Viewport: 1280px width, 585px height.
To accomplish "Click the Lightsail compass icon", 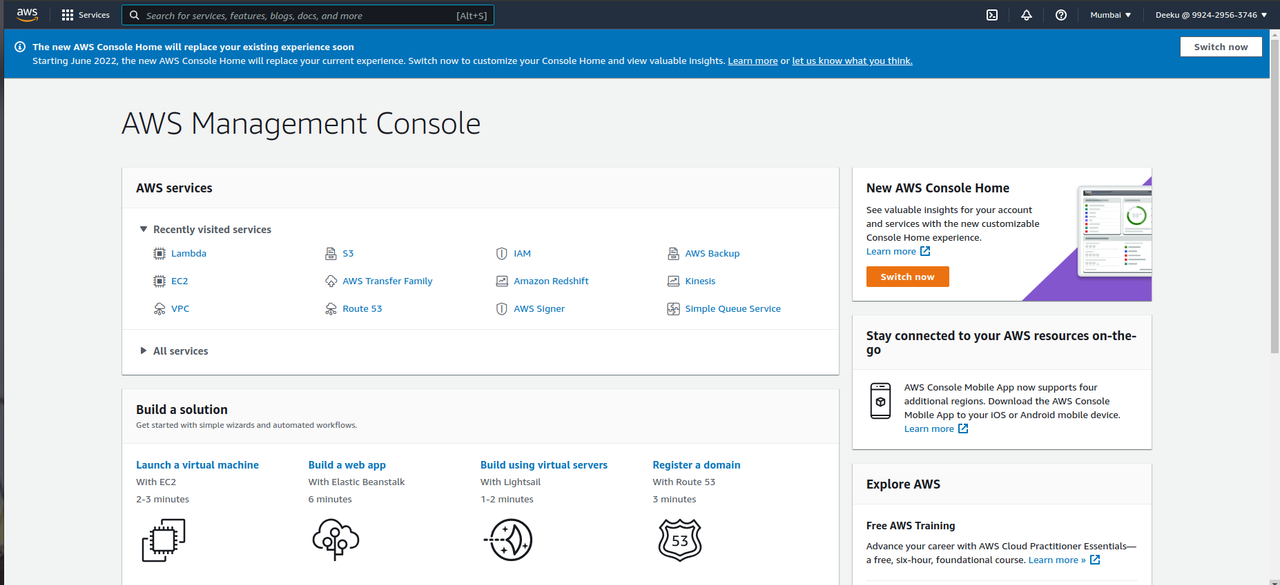I will point(508,540).
